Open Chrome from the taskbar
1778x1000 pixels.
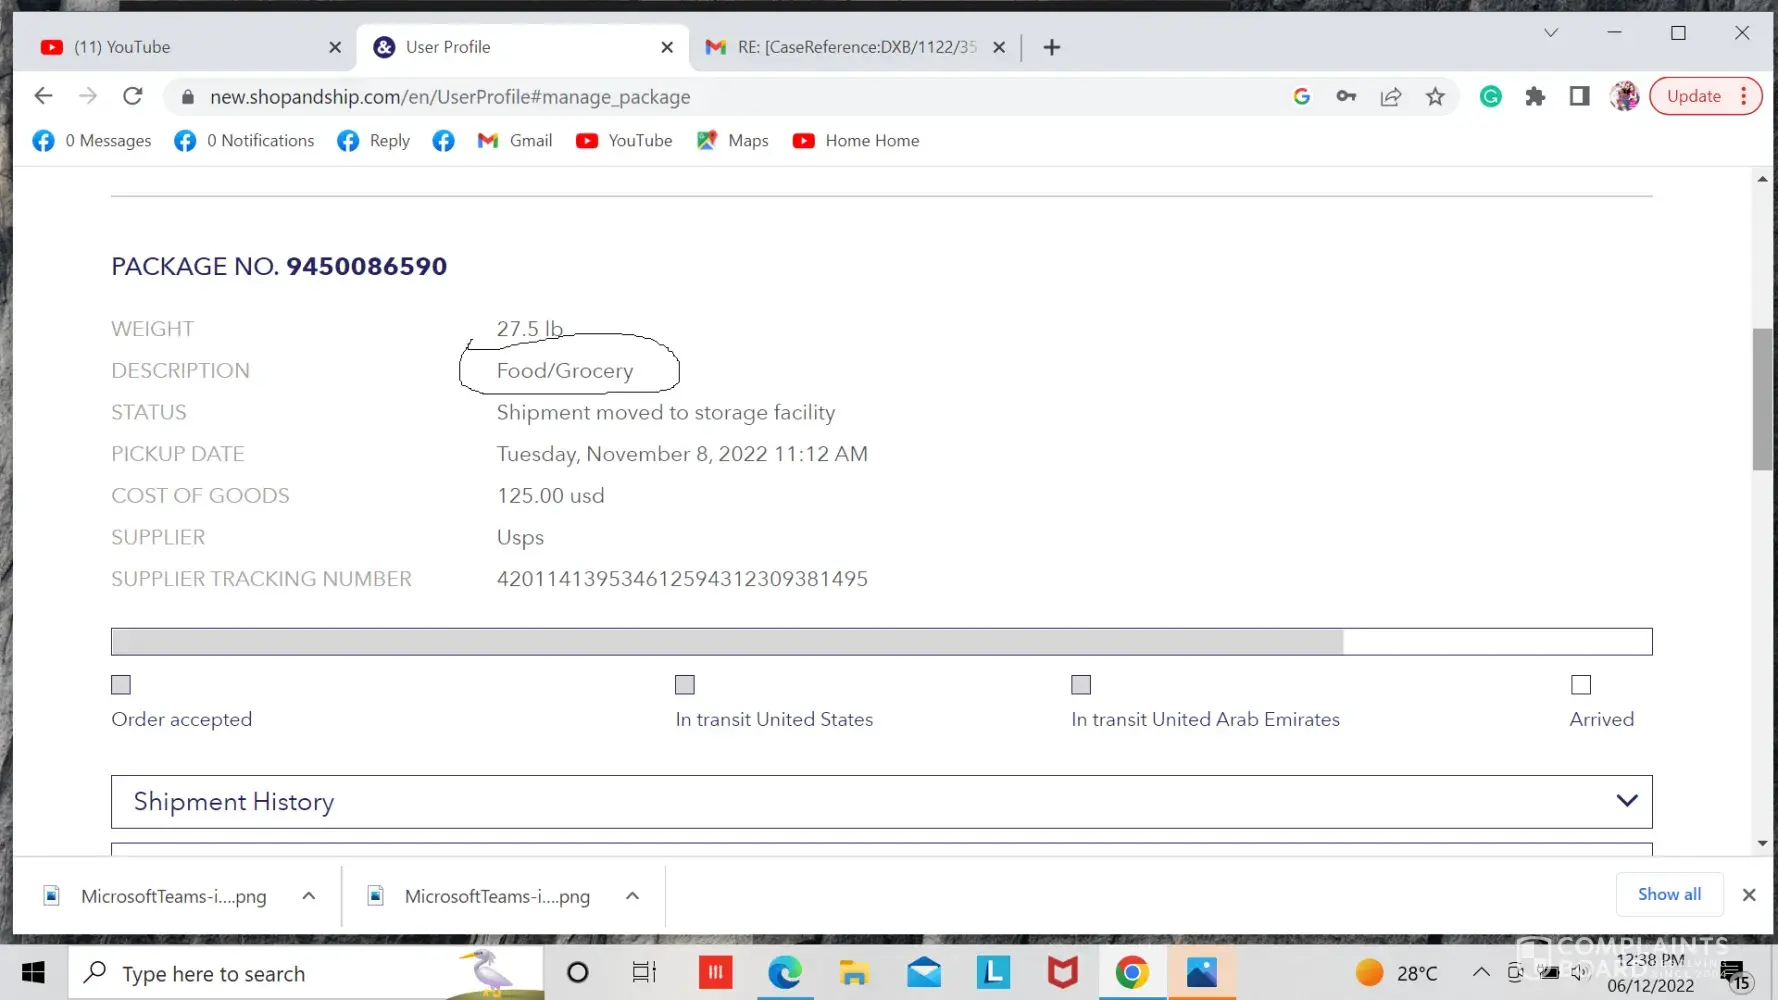[x=1132, y=972]
